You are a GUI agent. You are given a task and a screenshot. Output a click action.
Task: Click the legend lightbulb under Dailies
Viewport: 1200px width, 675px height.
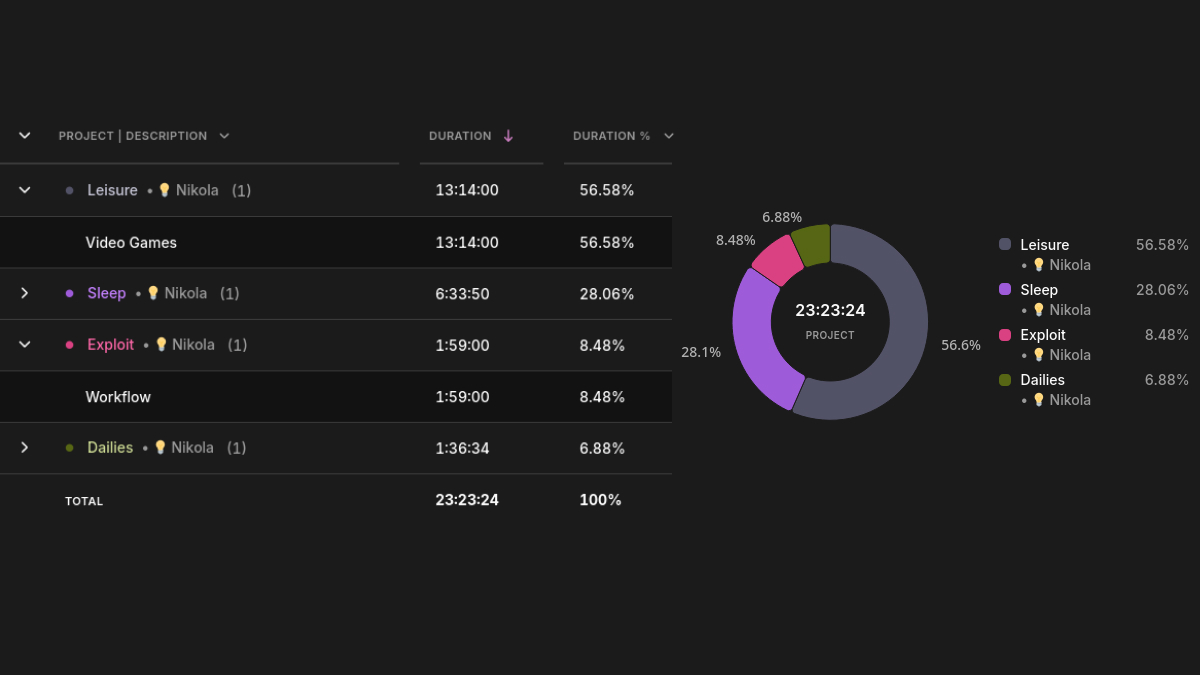pyautogui.click(x=1039, y=400)
